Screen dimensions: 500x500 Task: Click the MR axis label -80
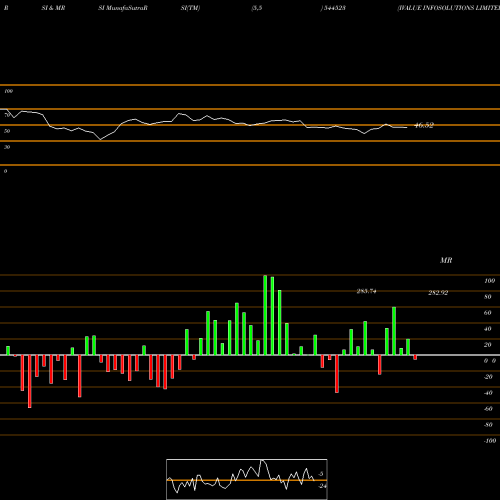[488, 425]
